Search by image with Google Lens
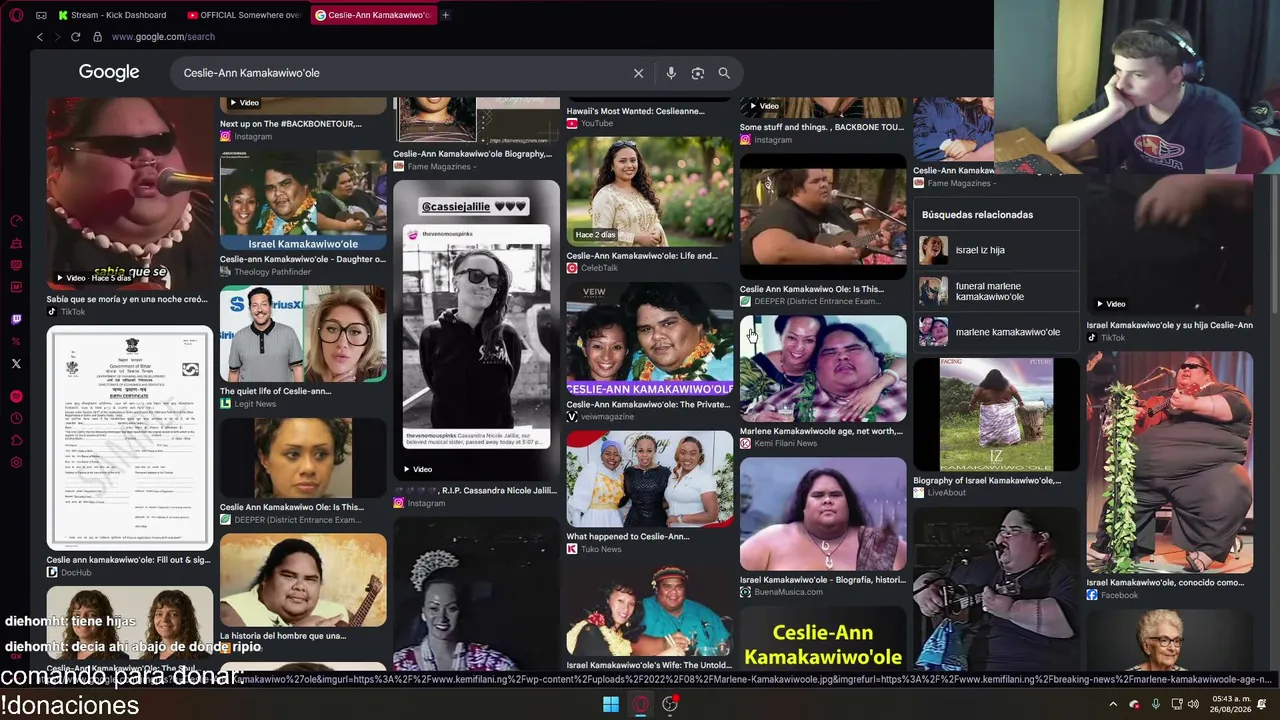The image size is (1280, 720). [x=698, y=73]
